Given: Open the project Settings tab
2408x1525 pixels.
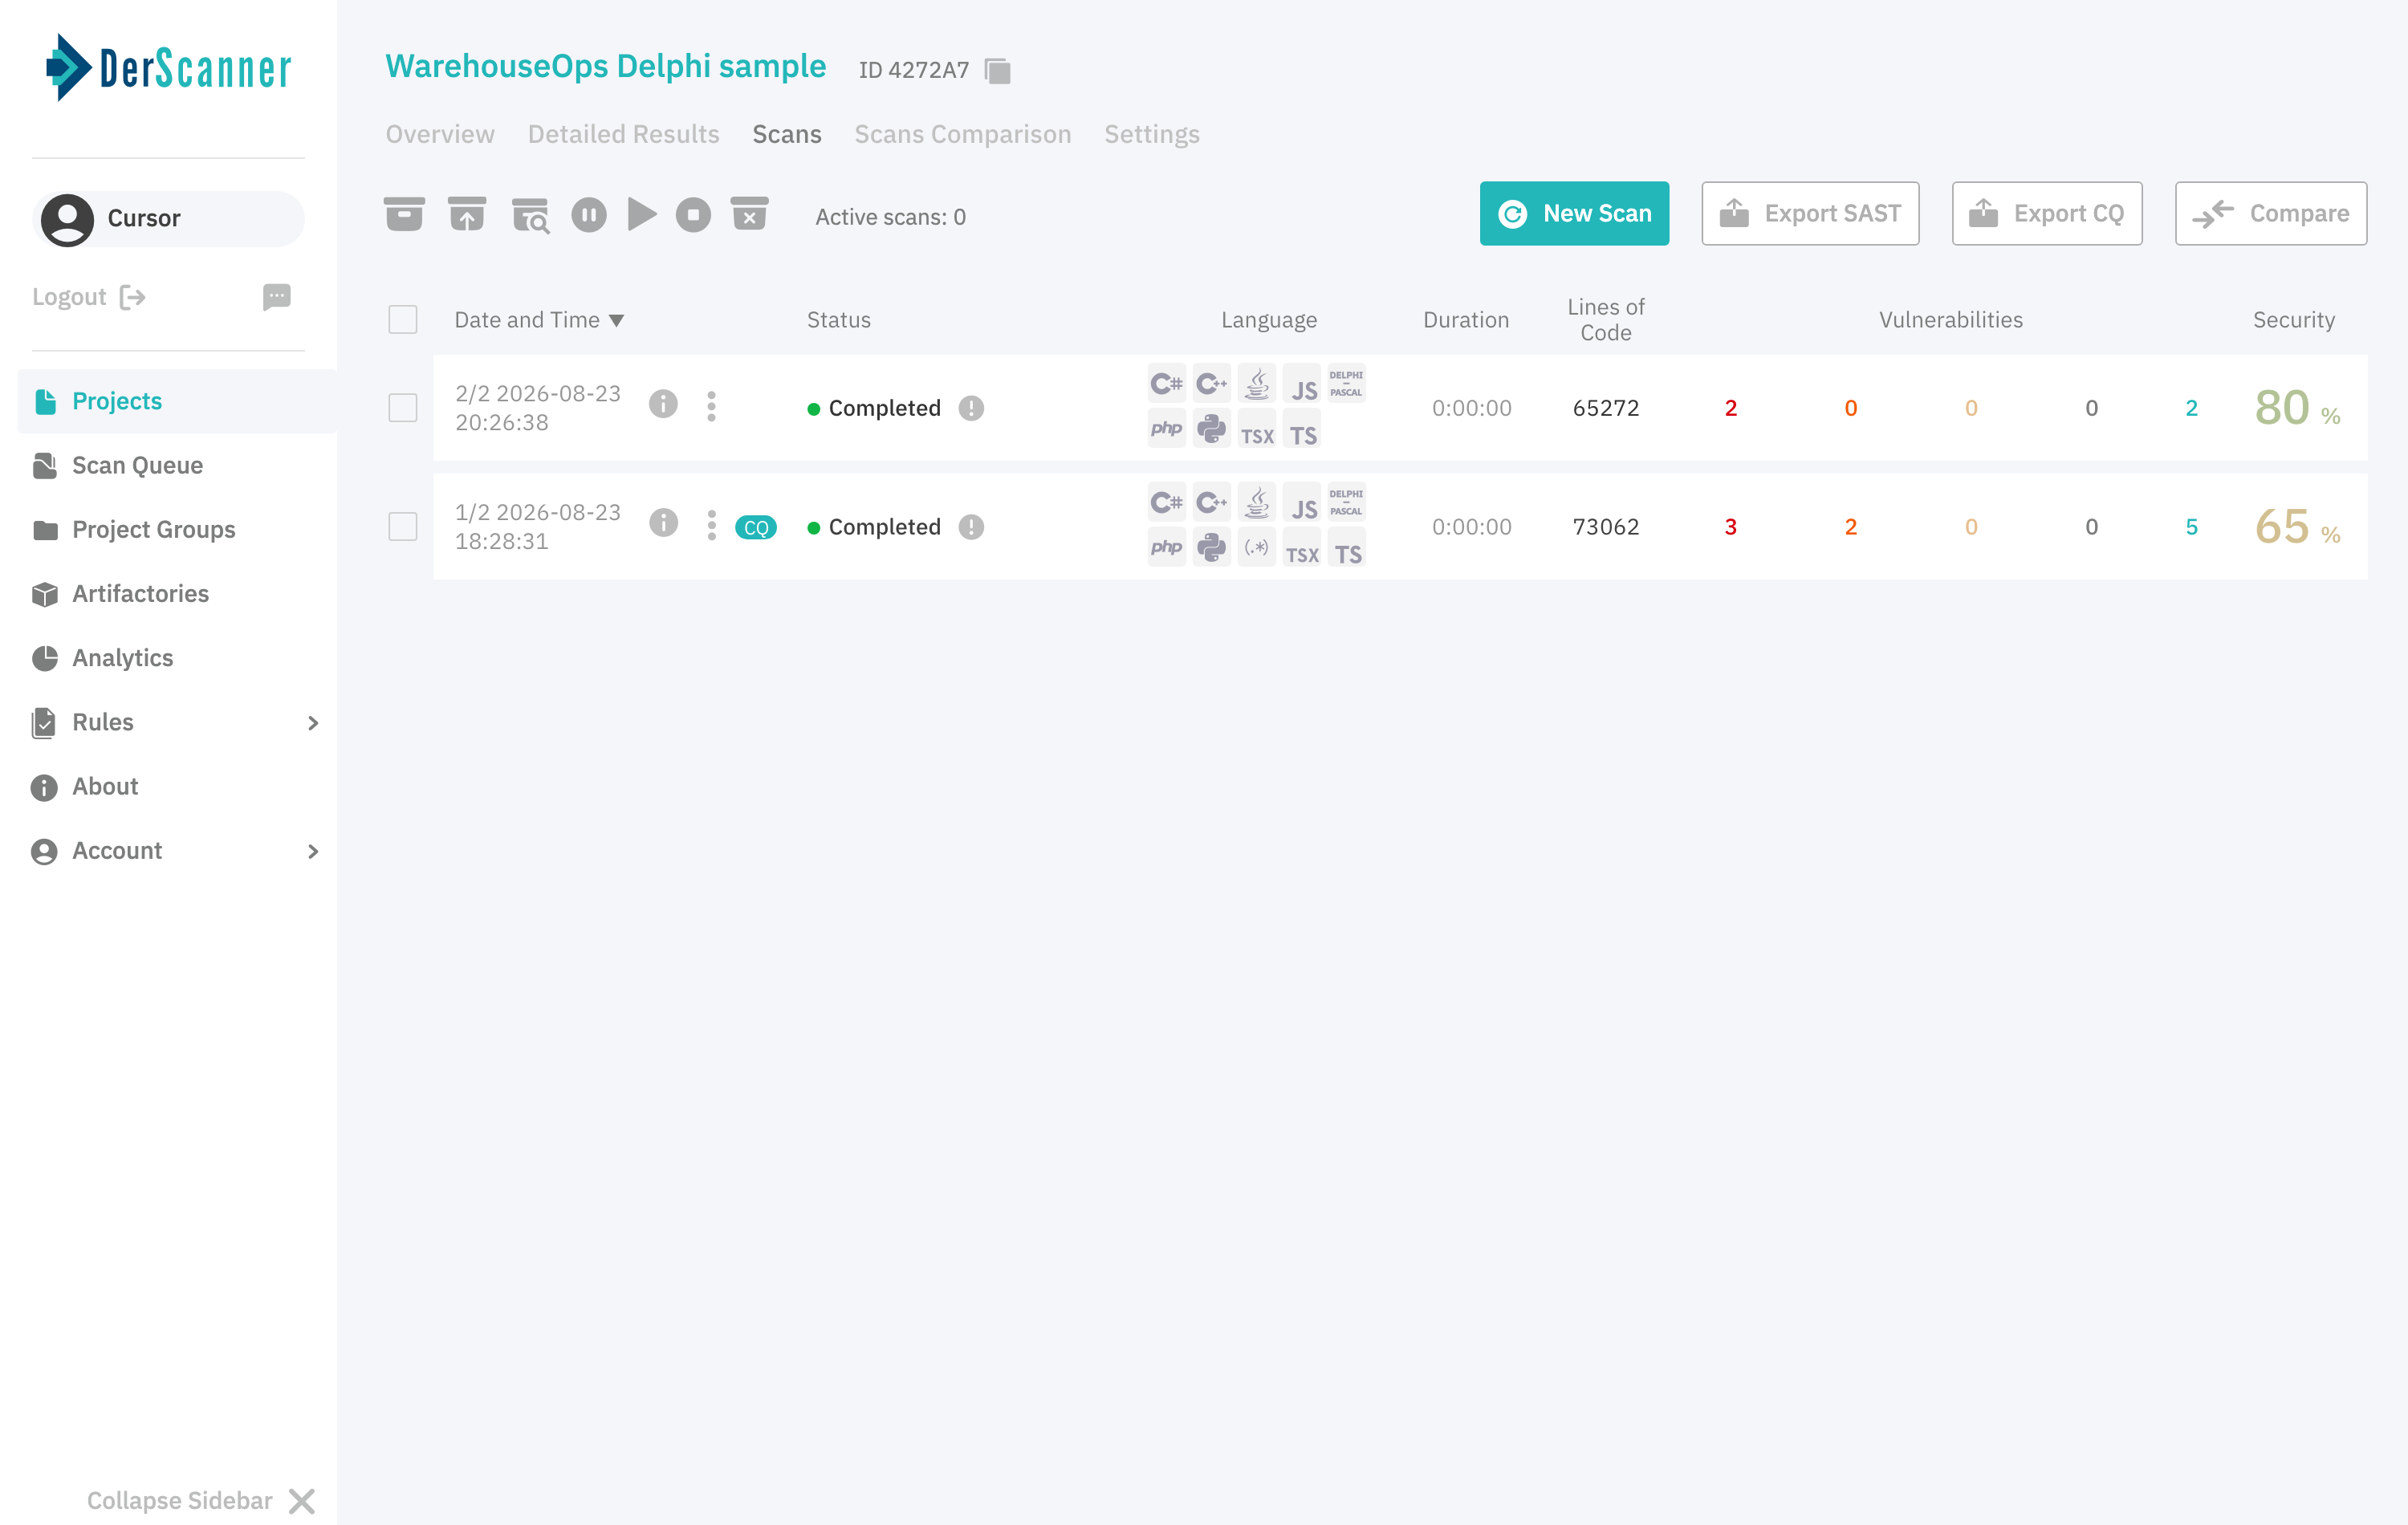Looking at the screenshot, I should click(x=1152, y=134).
